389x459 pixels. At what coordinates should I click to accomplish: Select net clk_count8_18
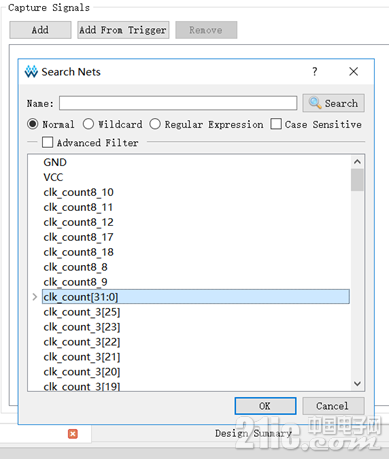79,252
